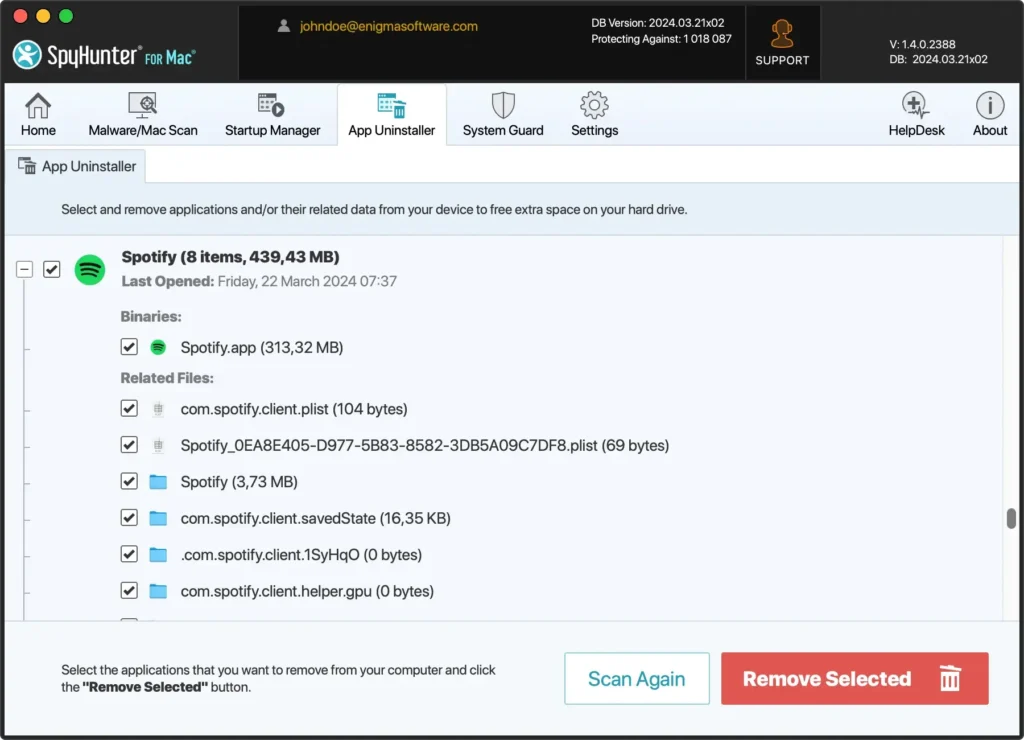Viewport: 1024px width, 740px height.
Task: Click the Remove Selected button
Action: [x=854, y=679]
